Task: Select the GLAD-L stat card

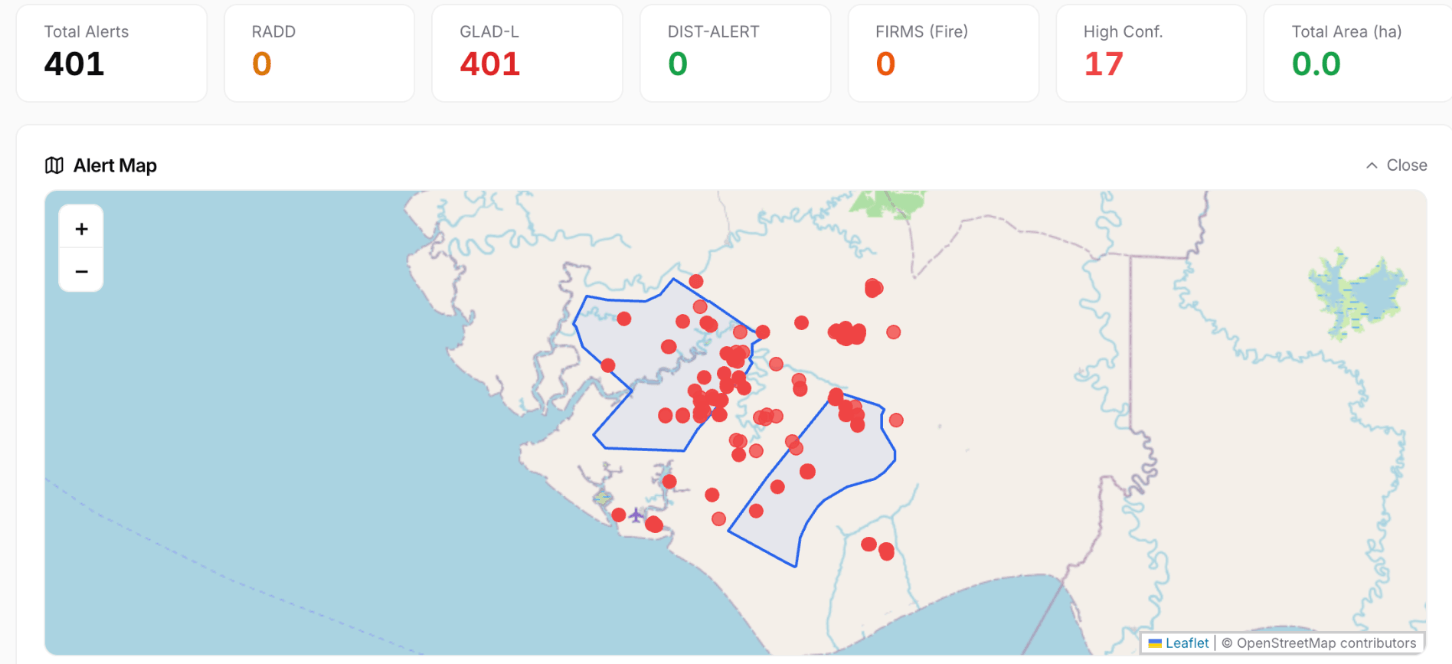Action: coord(527,53)
